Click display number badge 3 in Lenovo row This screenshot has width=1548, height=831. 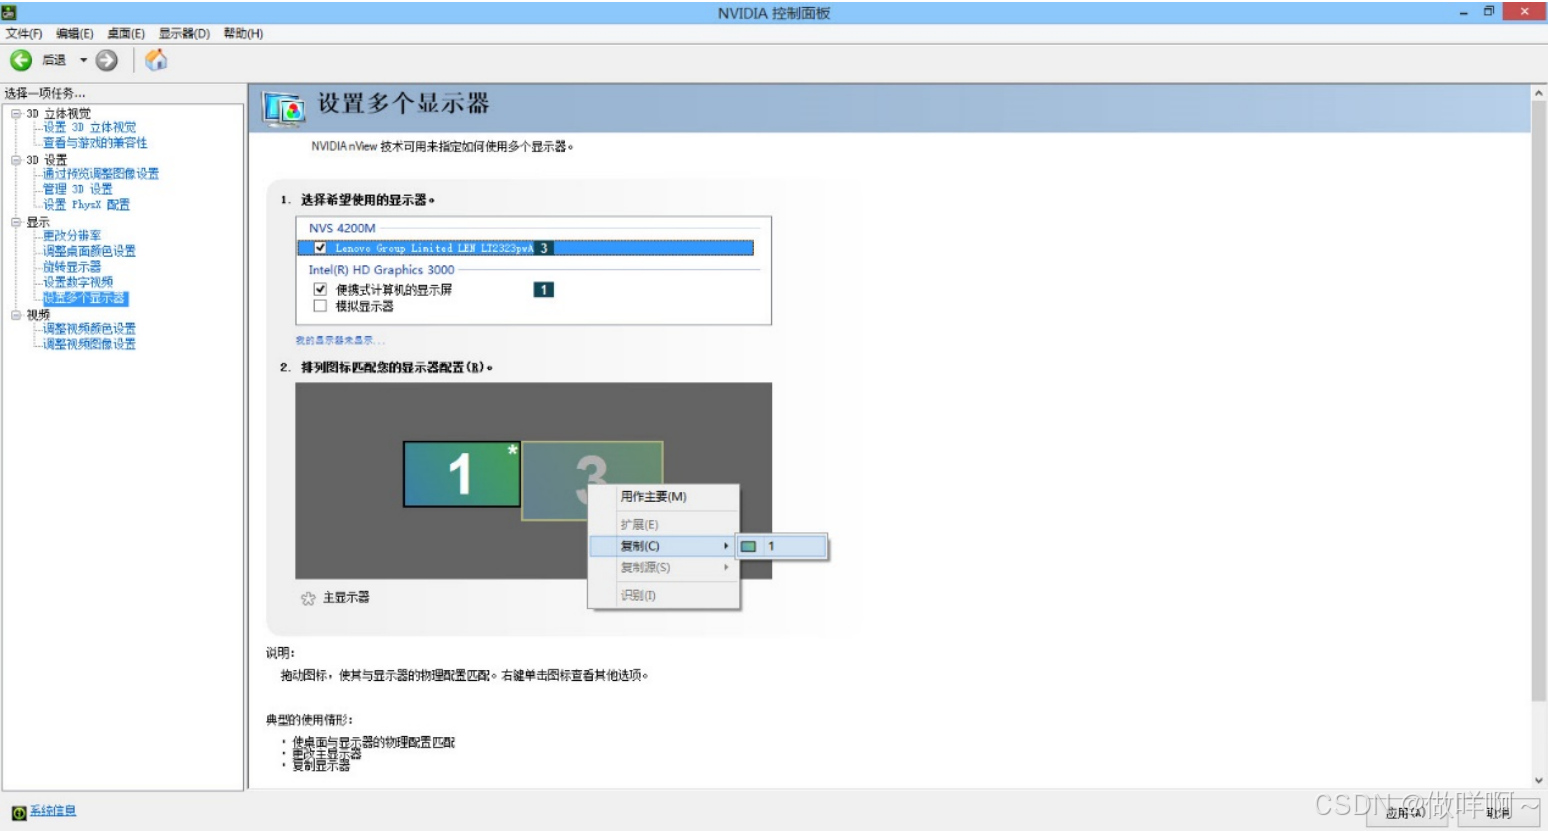click(x=544, y=248)
